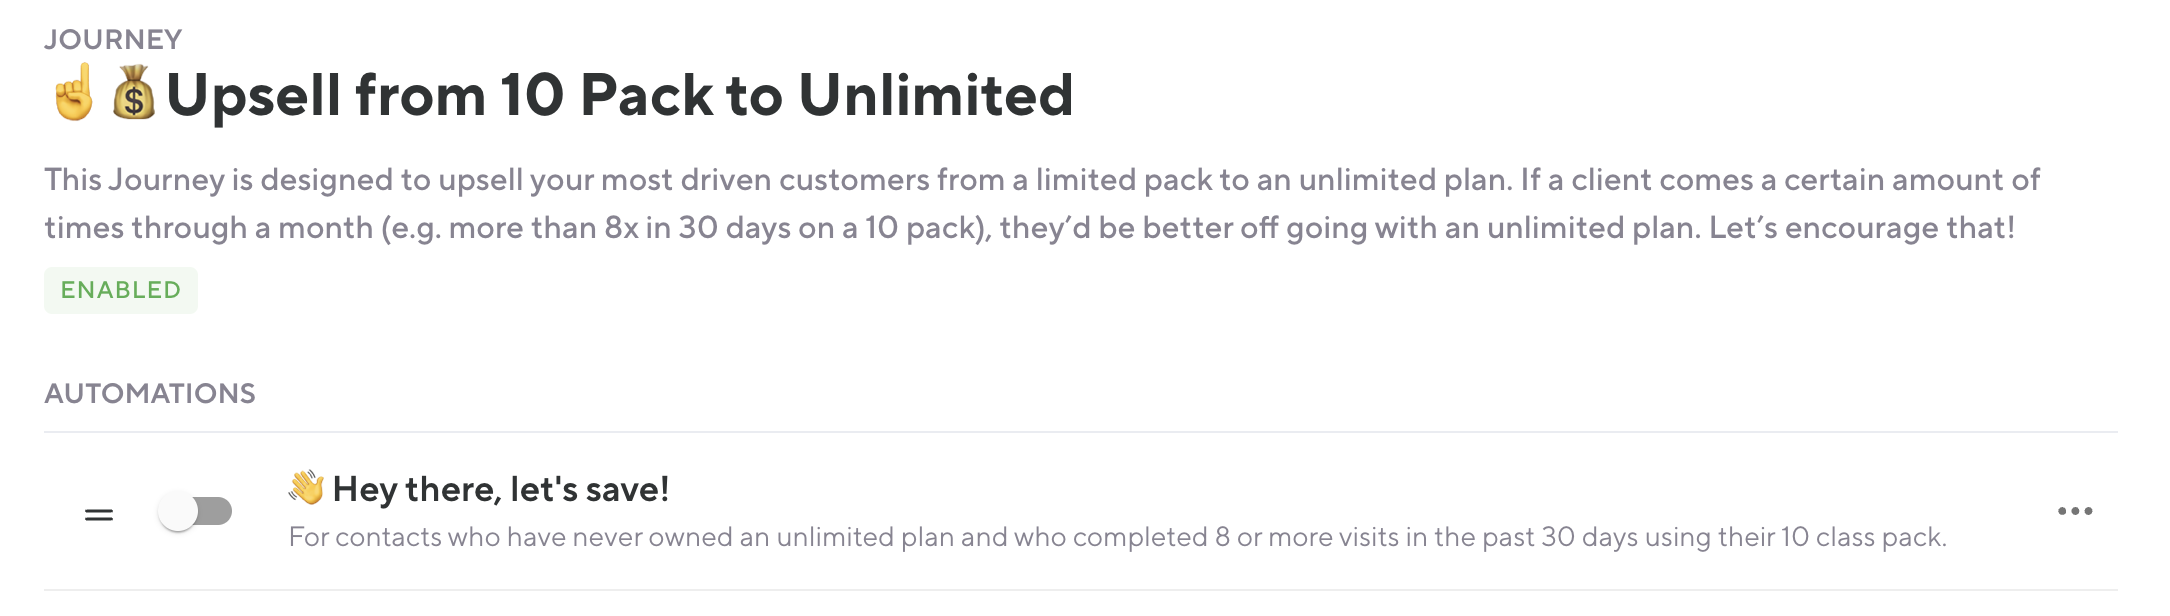The height and width of the screenshot is (616, 2170).
Task: Open the "Hey there, let's save!" automation
Action: [500, 489]
